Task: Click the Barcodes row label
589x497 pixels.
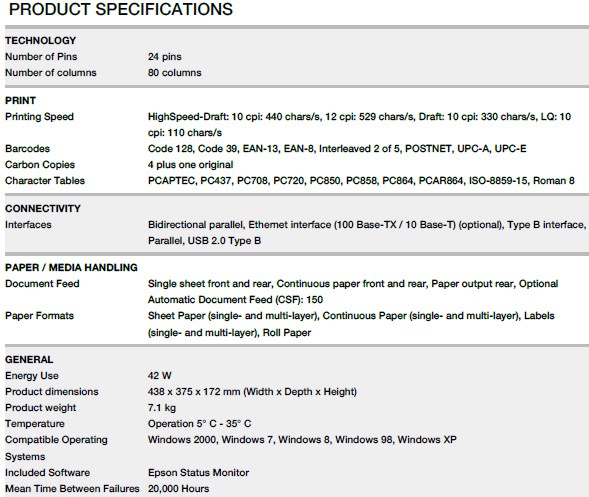Action: pyautogui.click(x=27, y=149)
